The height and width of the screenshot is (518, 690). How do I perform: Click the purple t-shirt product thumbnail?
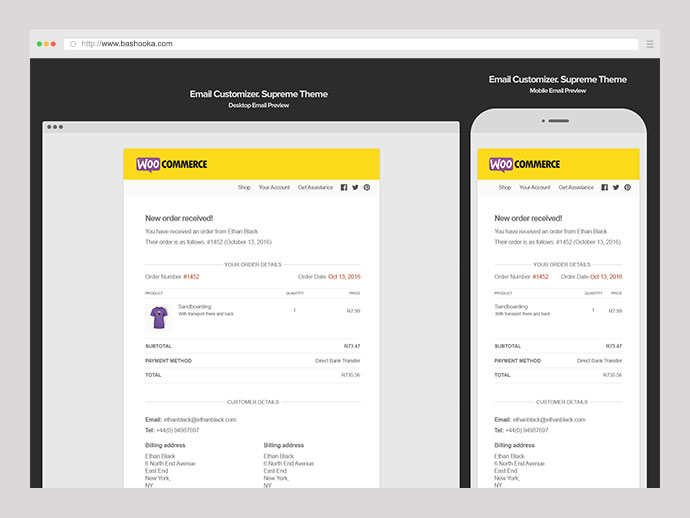click(x=159, y=317)
